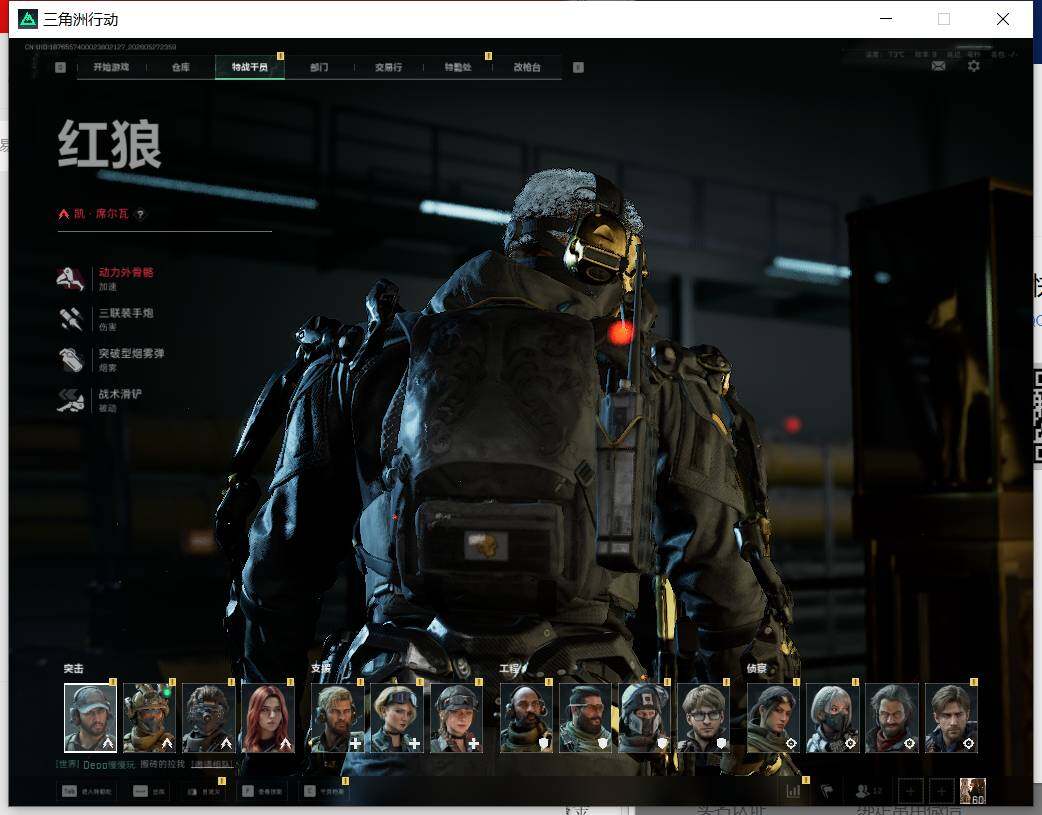Click the next-tab key icon right of 改枪台
The width and height of the screenshot is (1042, 815).
click(x=578, y=67)
